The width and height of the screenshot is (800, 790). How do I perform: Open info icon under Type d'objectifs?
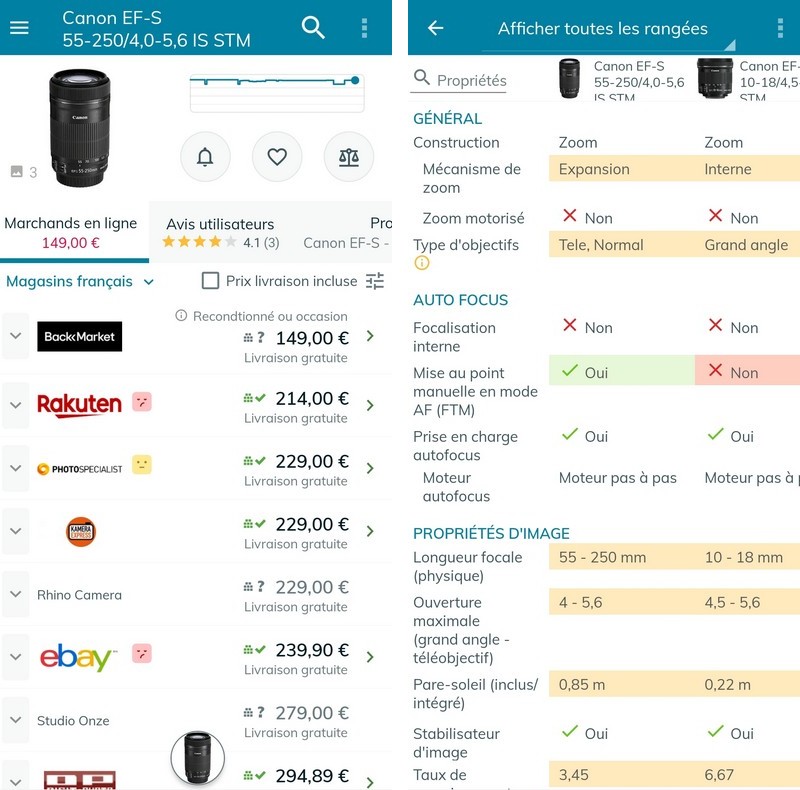[x=422, y=263]
